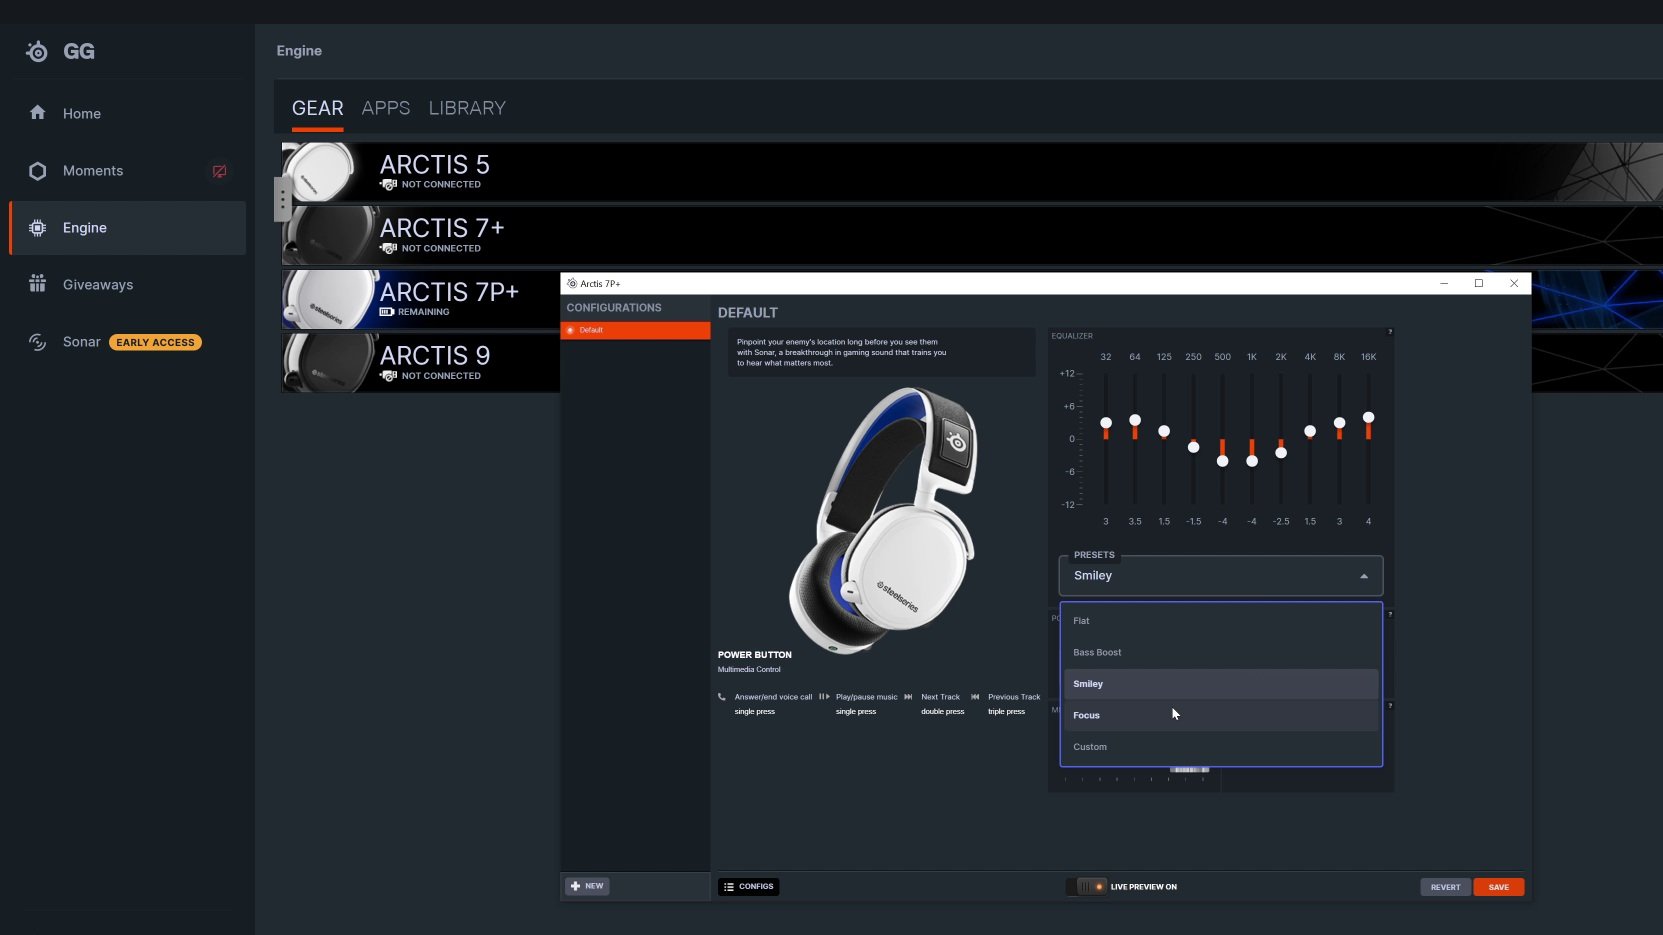The image size is (1663, 935).
Task: Click the 250 Hz equalizer slider knob
Action: point(1193,447)
